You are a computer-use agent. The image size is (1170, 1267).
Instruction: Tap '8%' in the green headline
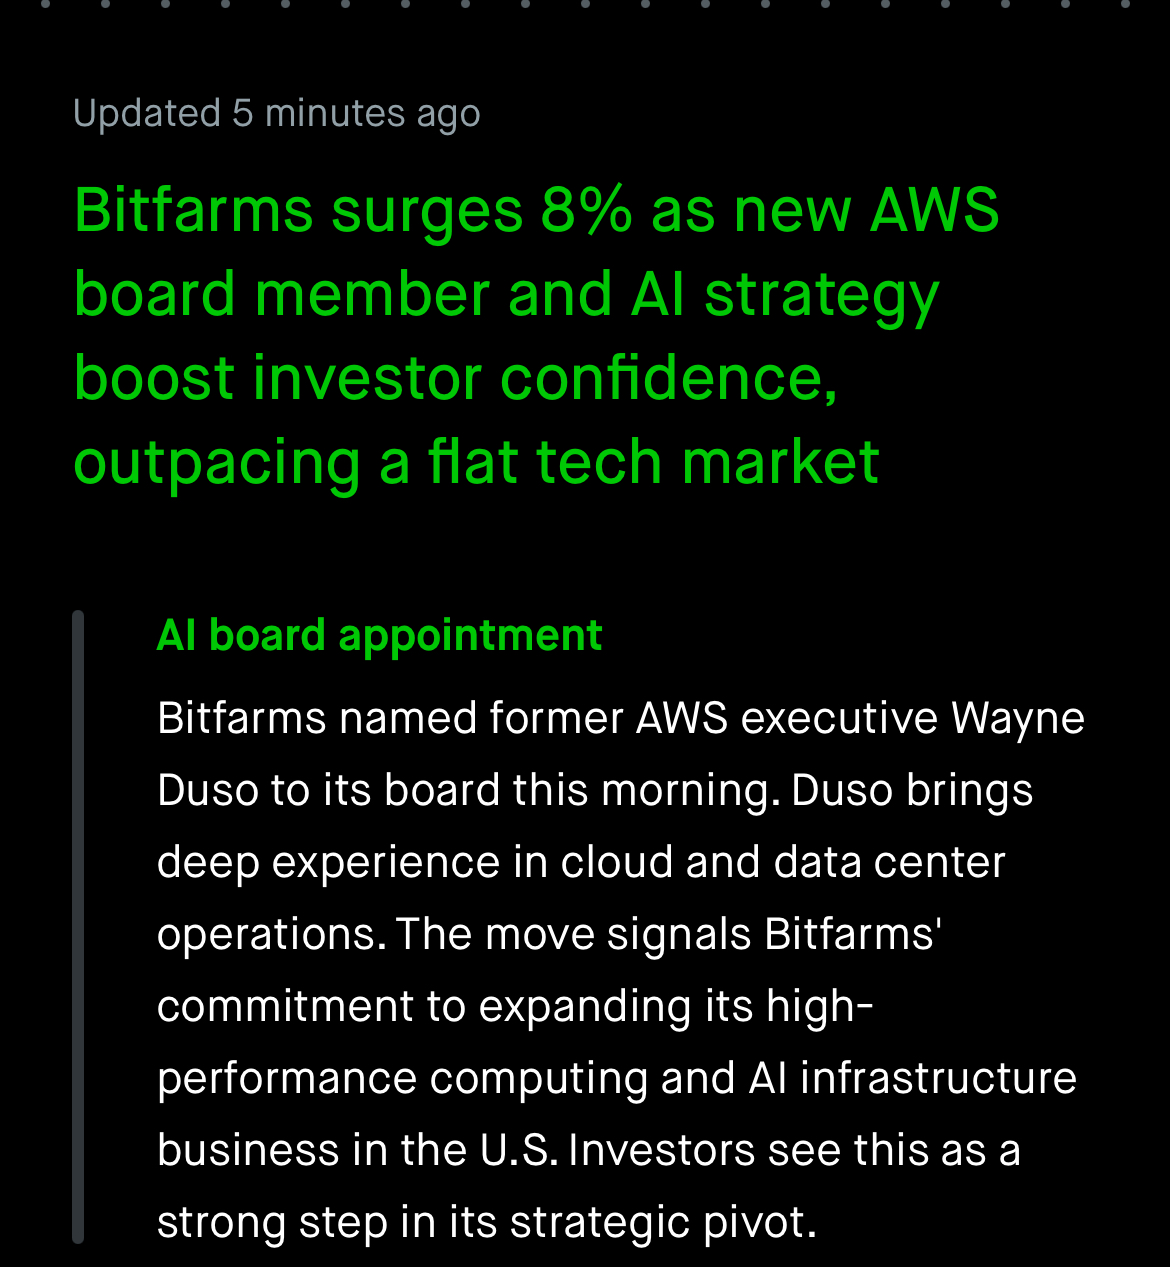[x=587, y=211]
